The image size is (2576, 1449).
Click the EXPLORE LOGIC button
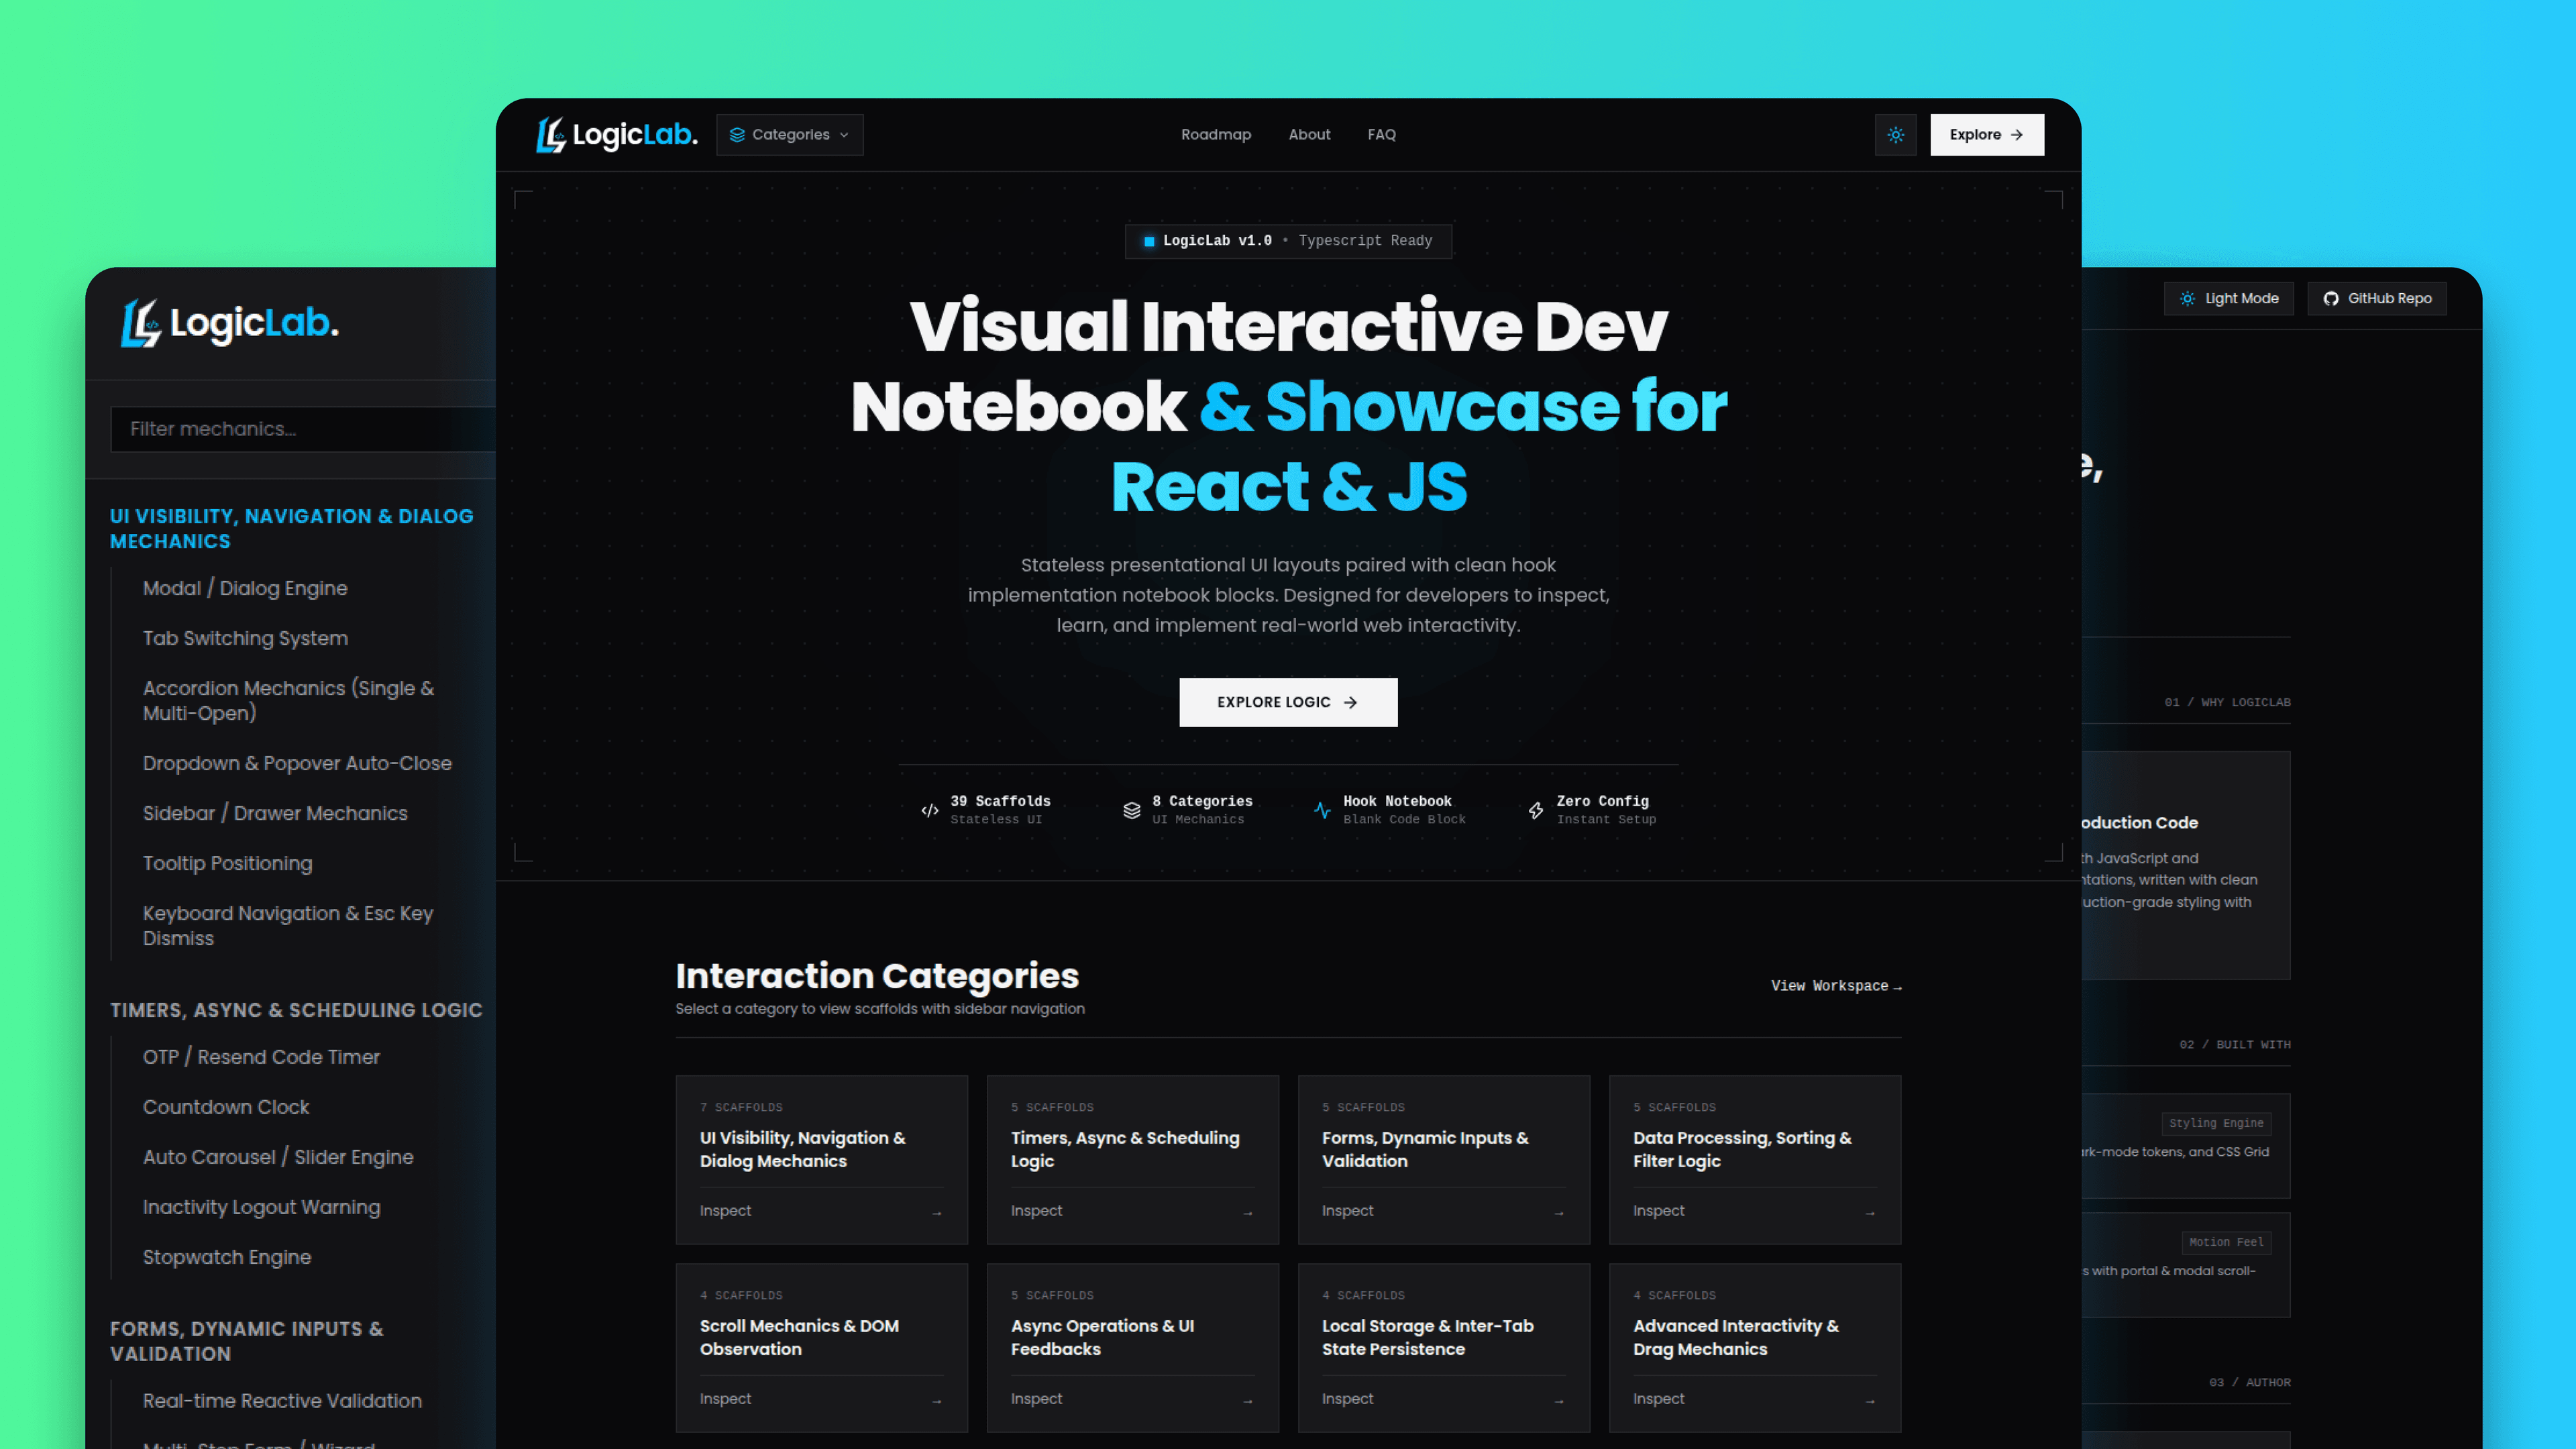(x=1288, y=702)
